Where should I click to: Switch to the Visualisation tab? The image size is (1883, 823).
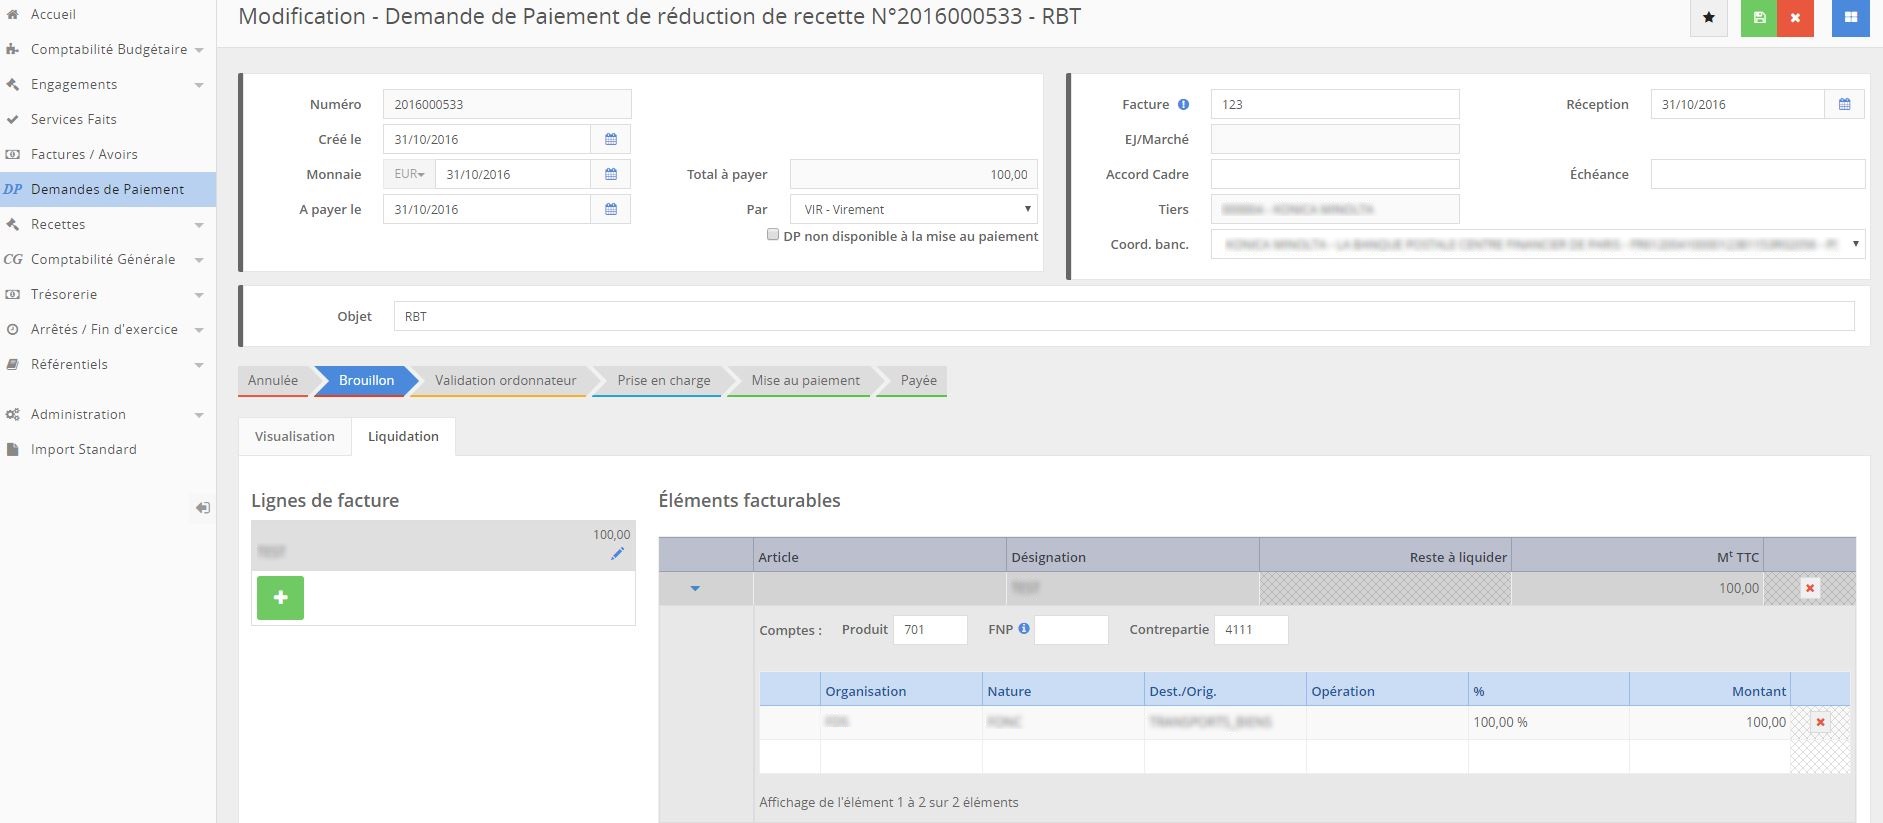coord(295,437)
